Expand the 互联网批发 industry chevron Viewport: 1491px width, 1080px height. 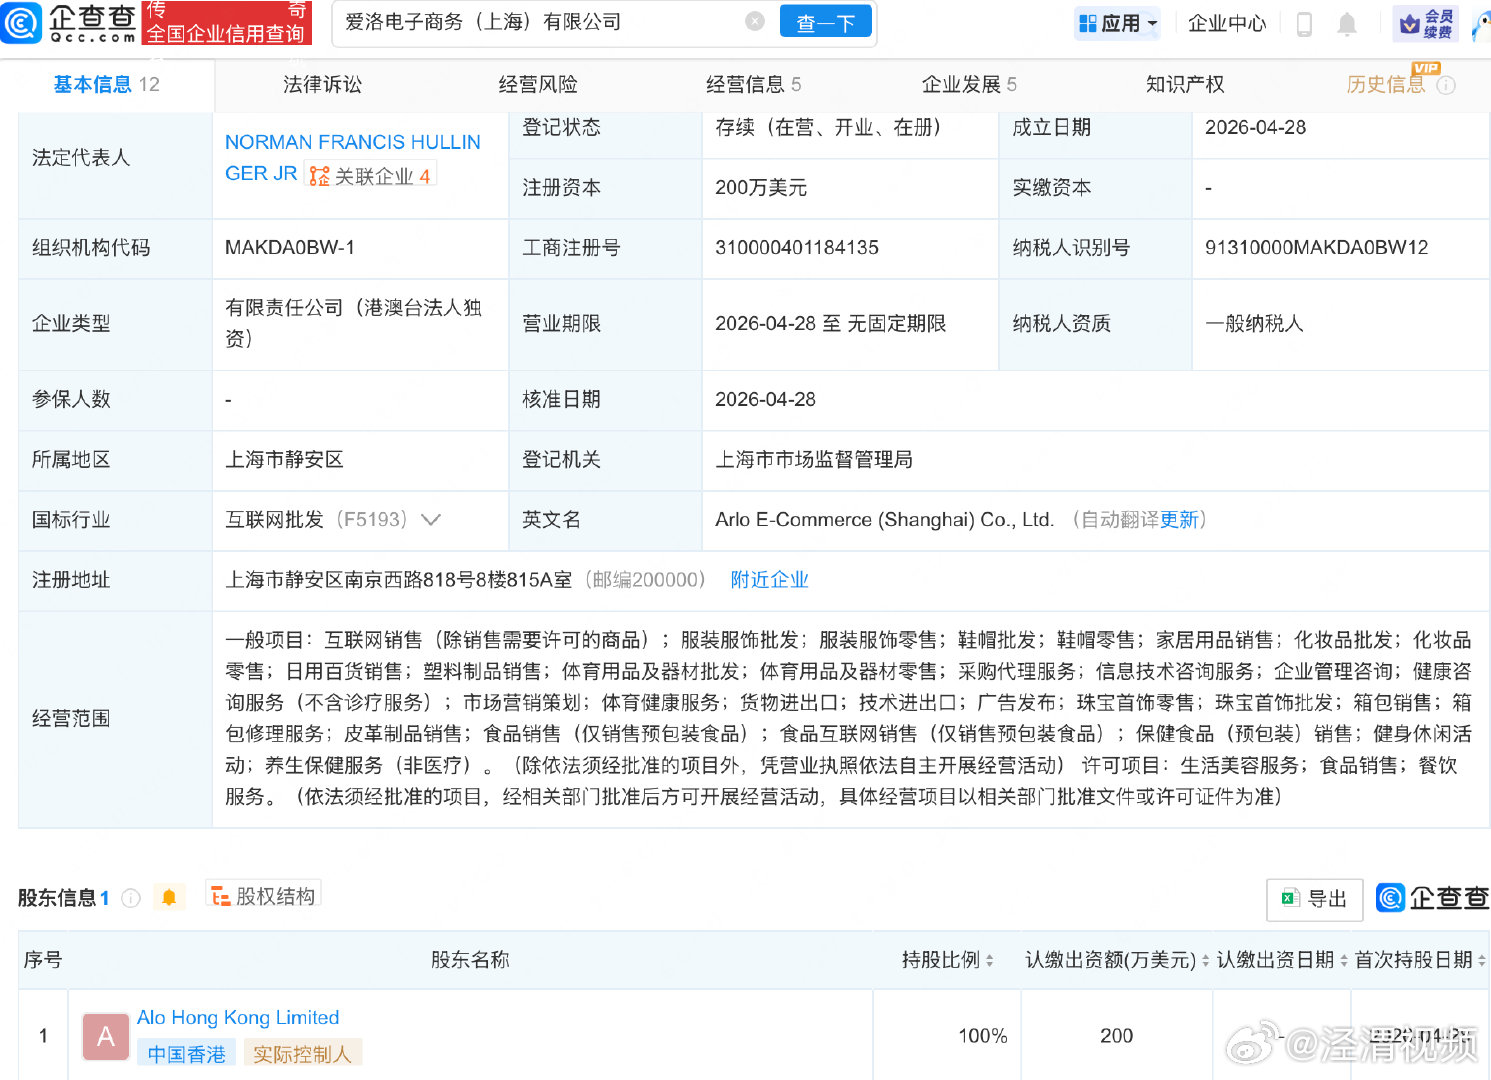click(431, 520)
